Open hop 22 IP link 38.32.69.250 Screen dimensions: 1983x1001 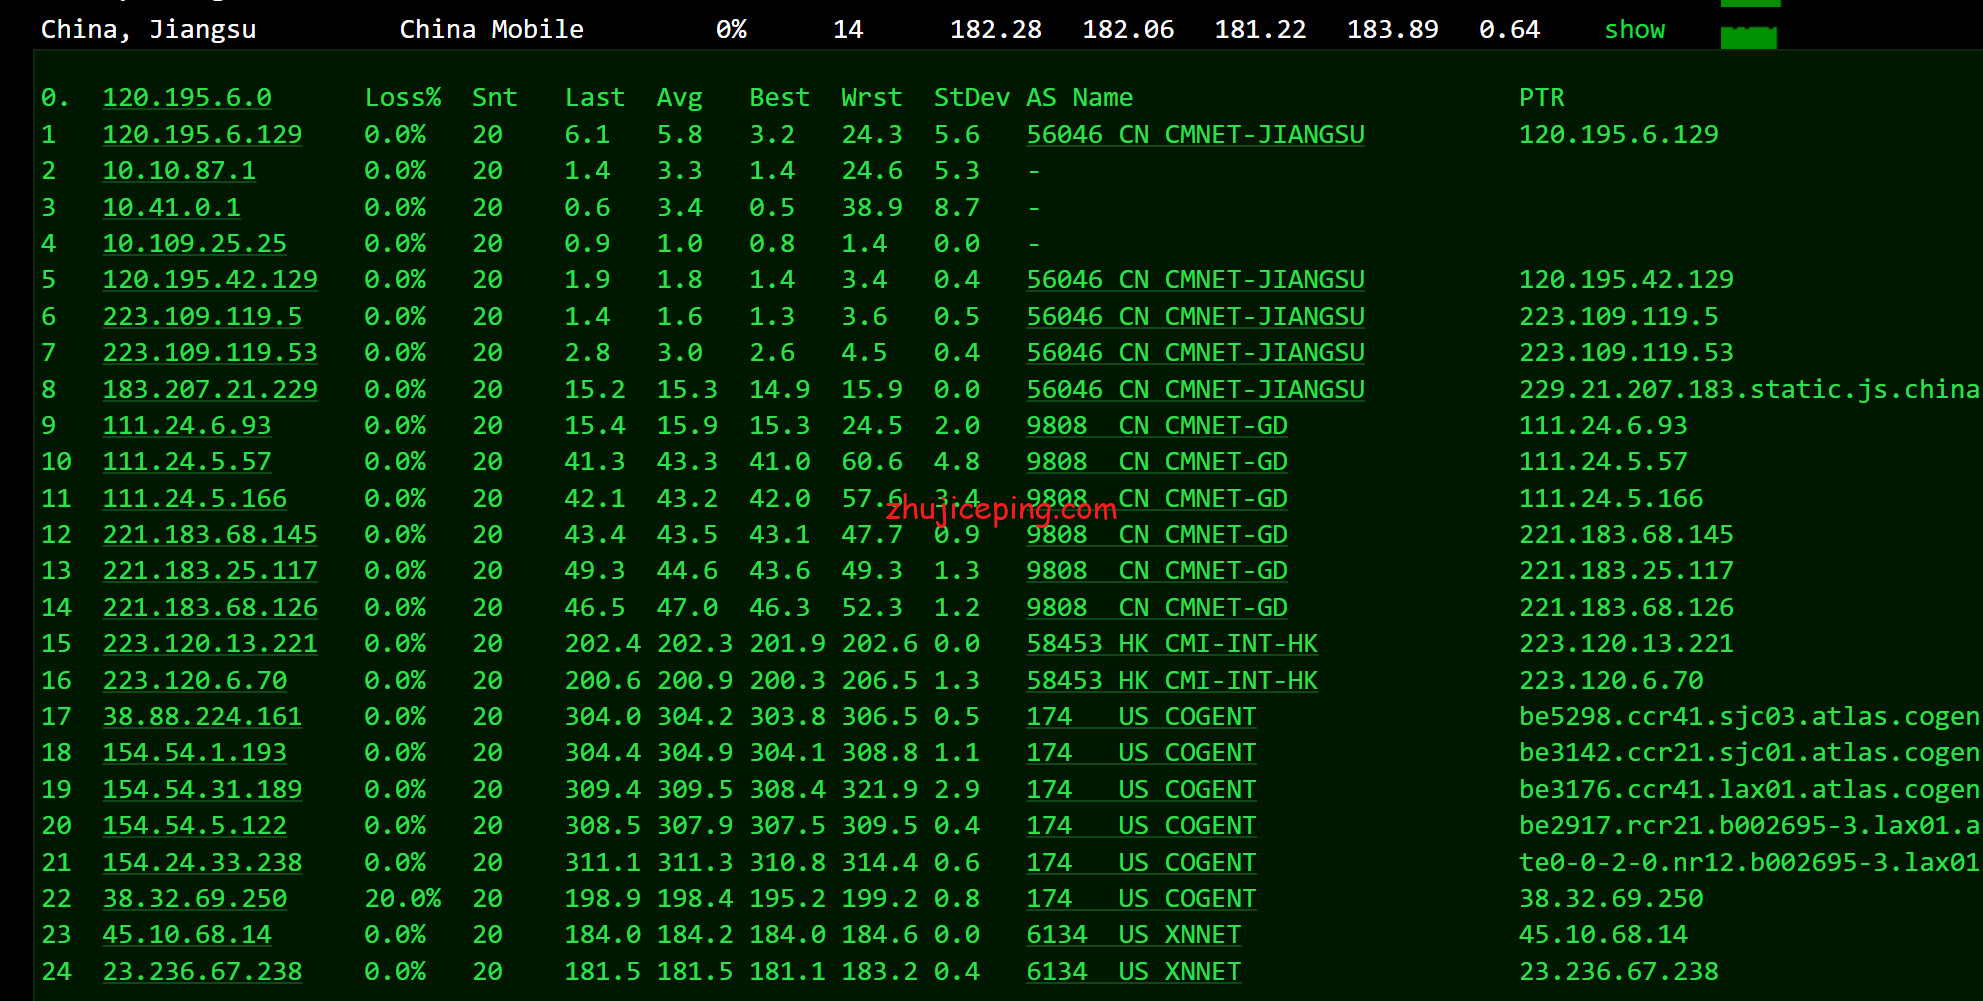click(x=194, y=899)
